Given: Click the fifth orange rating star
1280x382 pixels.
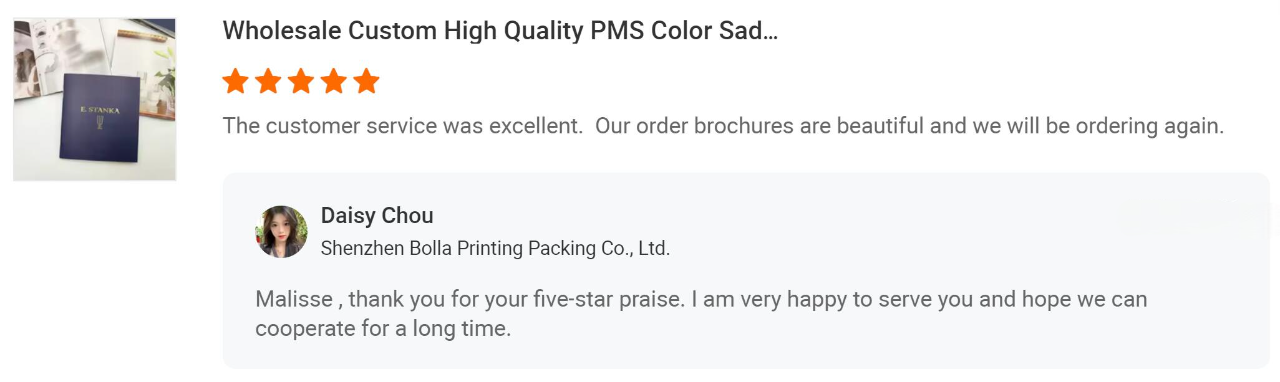Looking at the screenshot, I should click(x=367, y=81).
